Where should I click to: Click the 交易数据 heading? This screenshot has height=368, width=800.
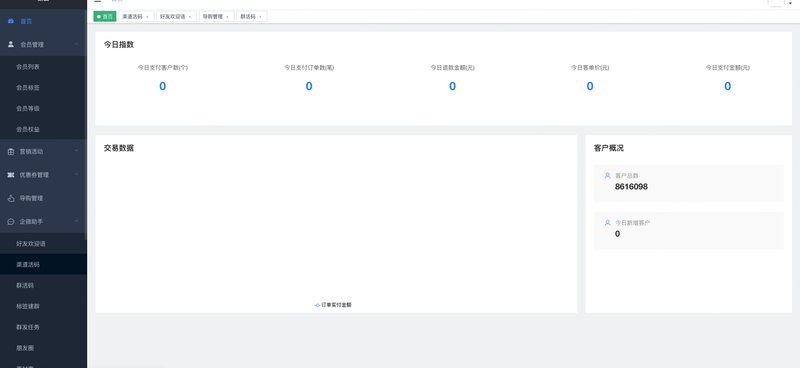(119, 149)
